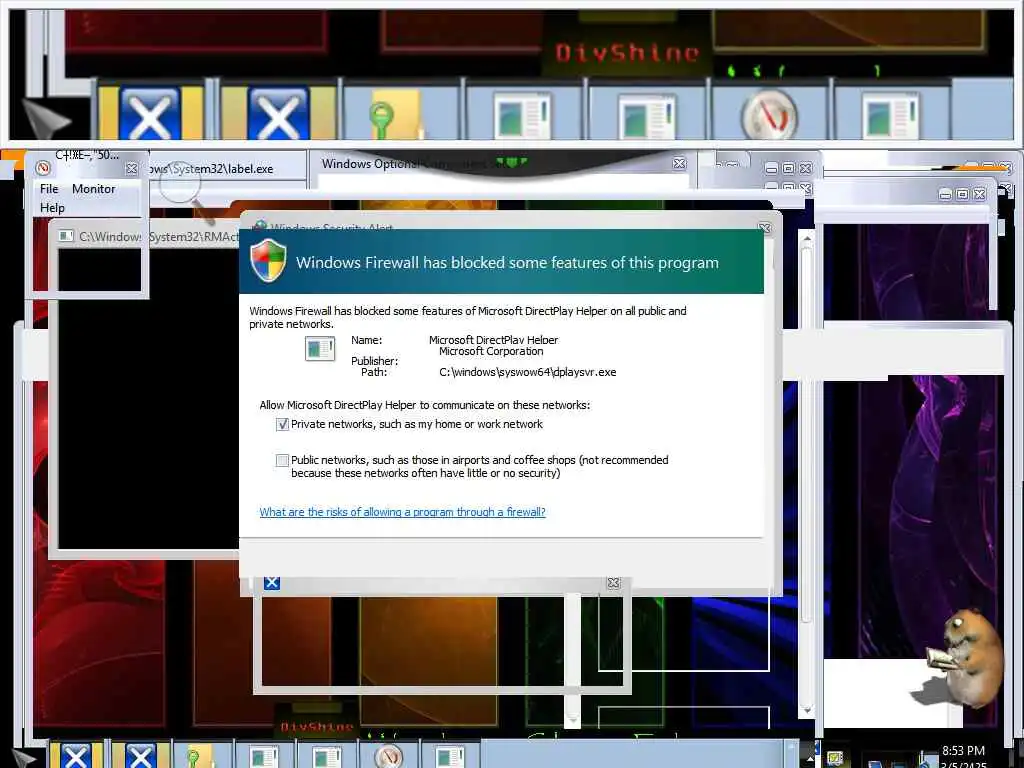
Task: Check the Private networks checkbox
Action: click(282, 424)
